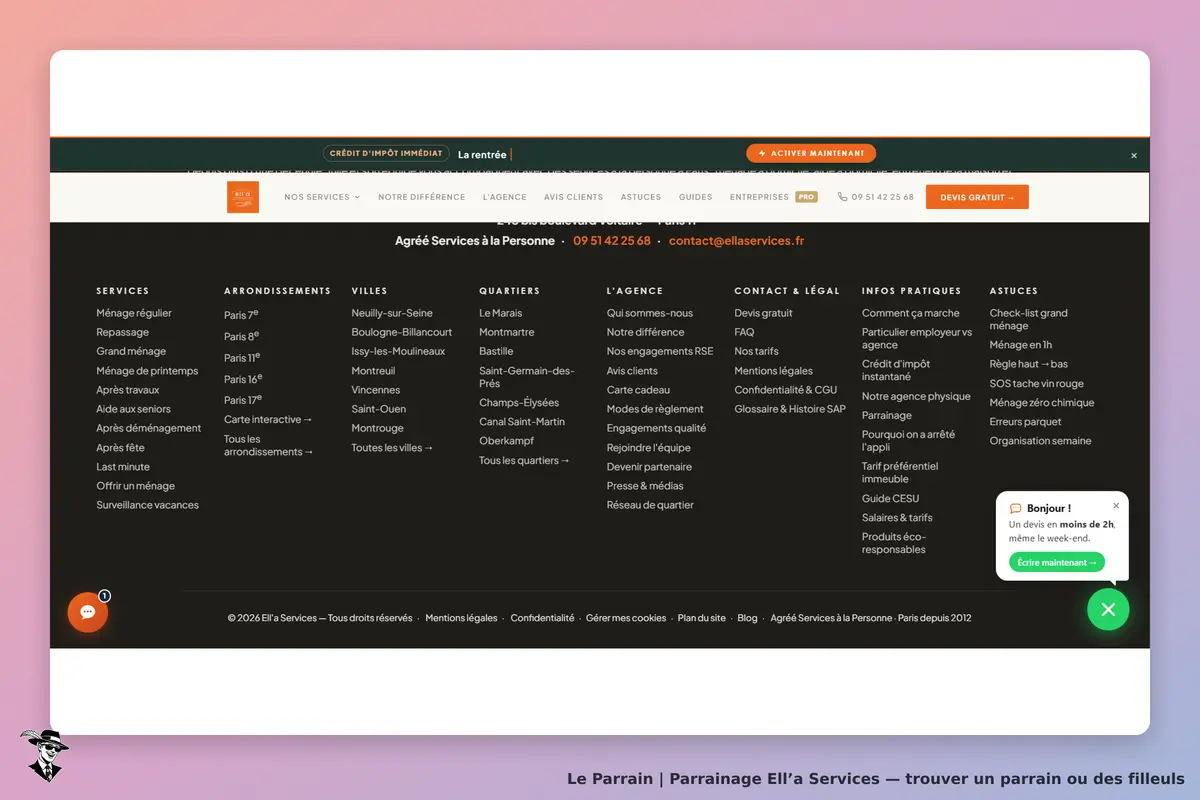This screenshot has height=800, width=1200.
Task: Open Réseau de quartier link
Action: (650, 505)
